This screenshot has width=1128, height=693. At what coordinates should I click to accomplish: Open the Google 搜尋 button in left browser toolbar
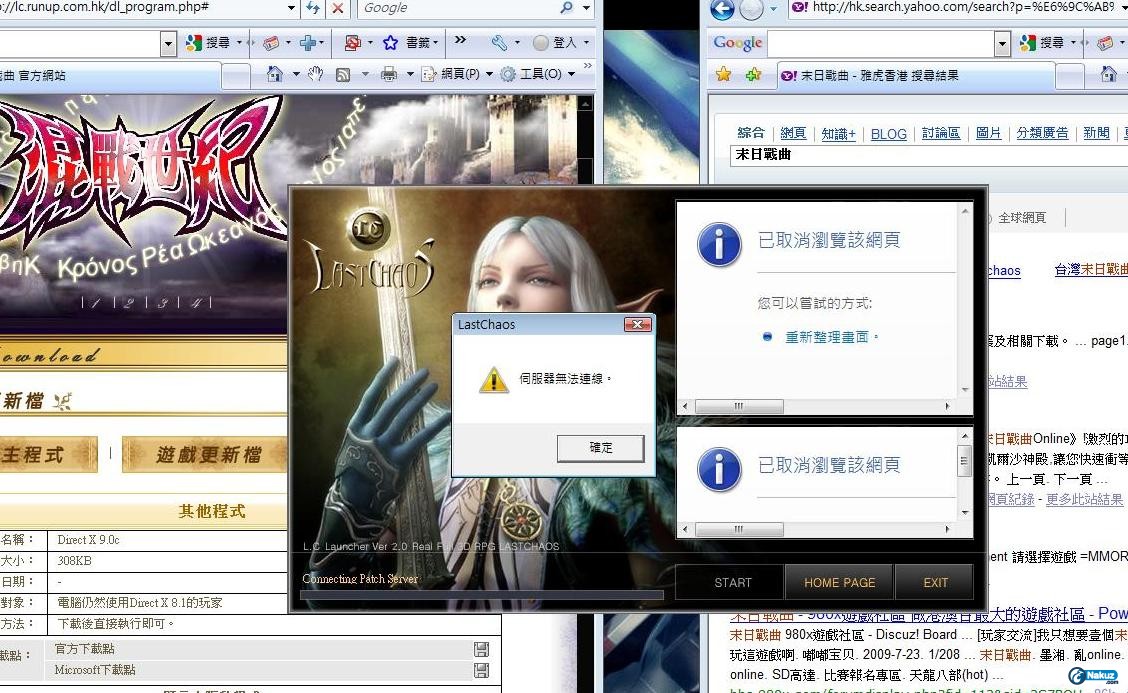click(209, 43)
